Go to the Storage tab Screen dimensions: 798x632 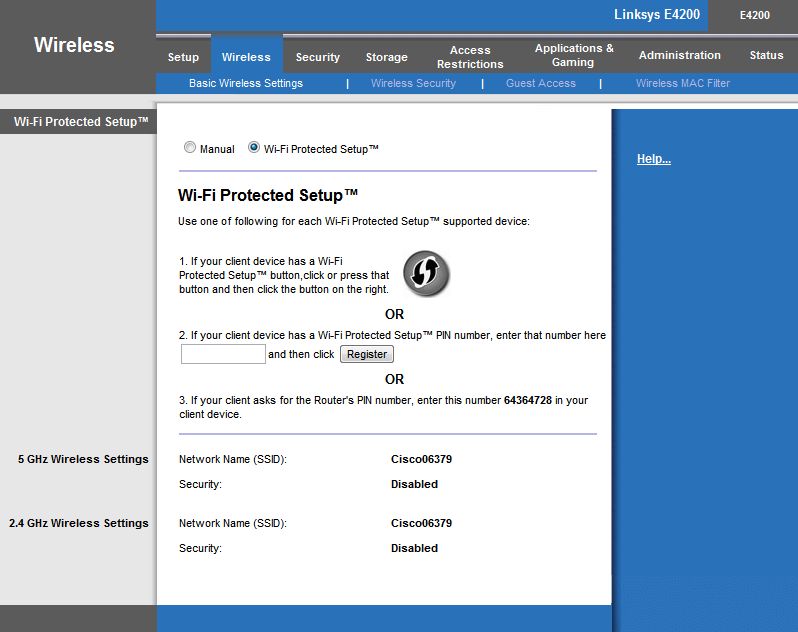click(387, 57)
